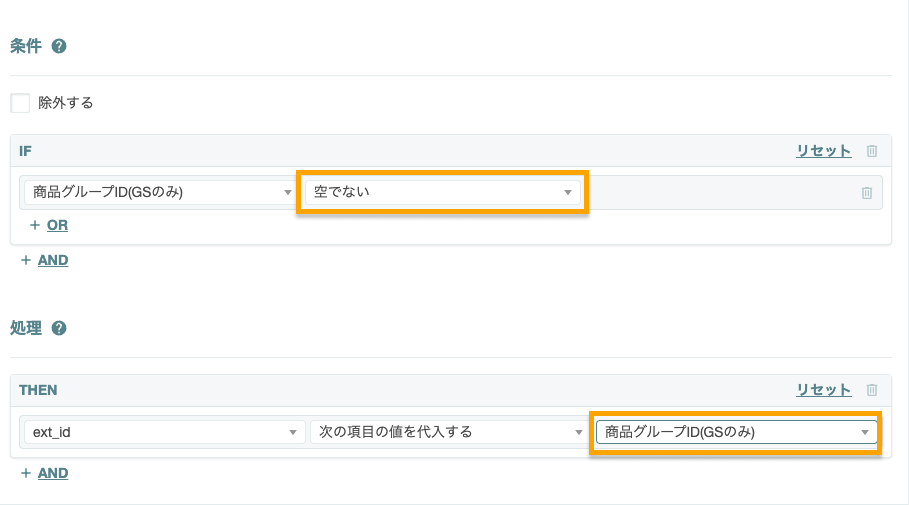Screen dimensions: 909x505
Task: Click the plus icon beside AND under THEN
Action: coord(26,473)
